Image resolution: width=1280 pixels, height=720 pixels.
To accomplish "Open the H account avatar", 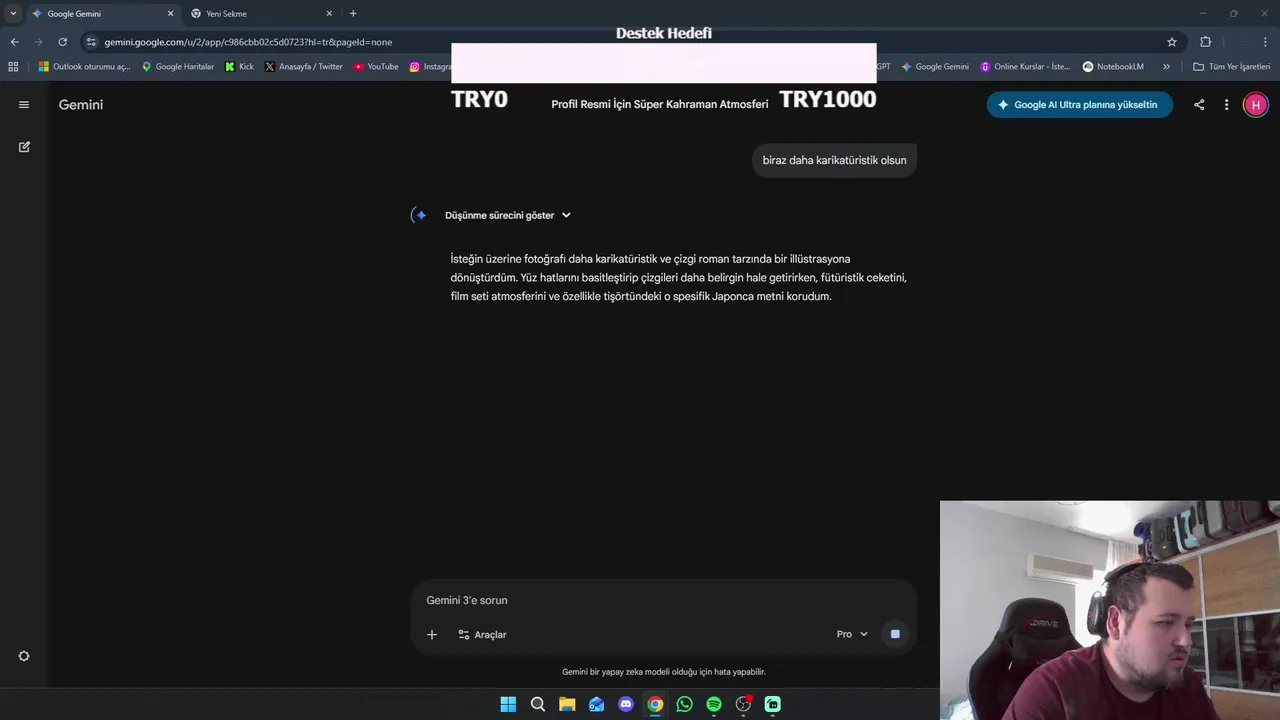I will point(1256,104).
